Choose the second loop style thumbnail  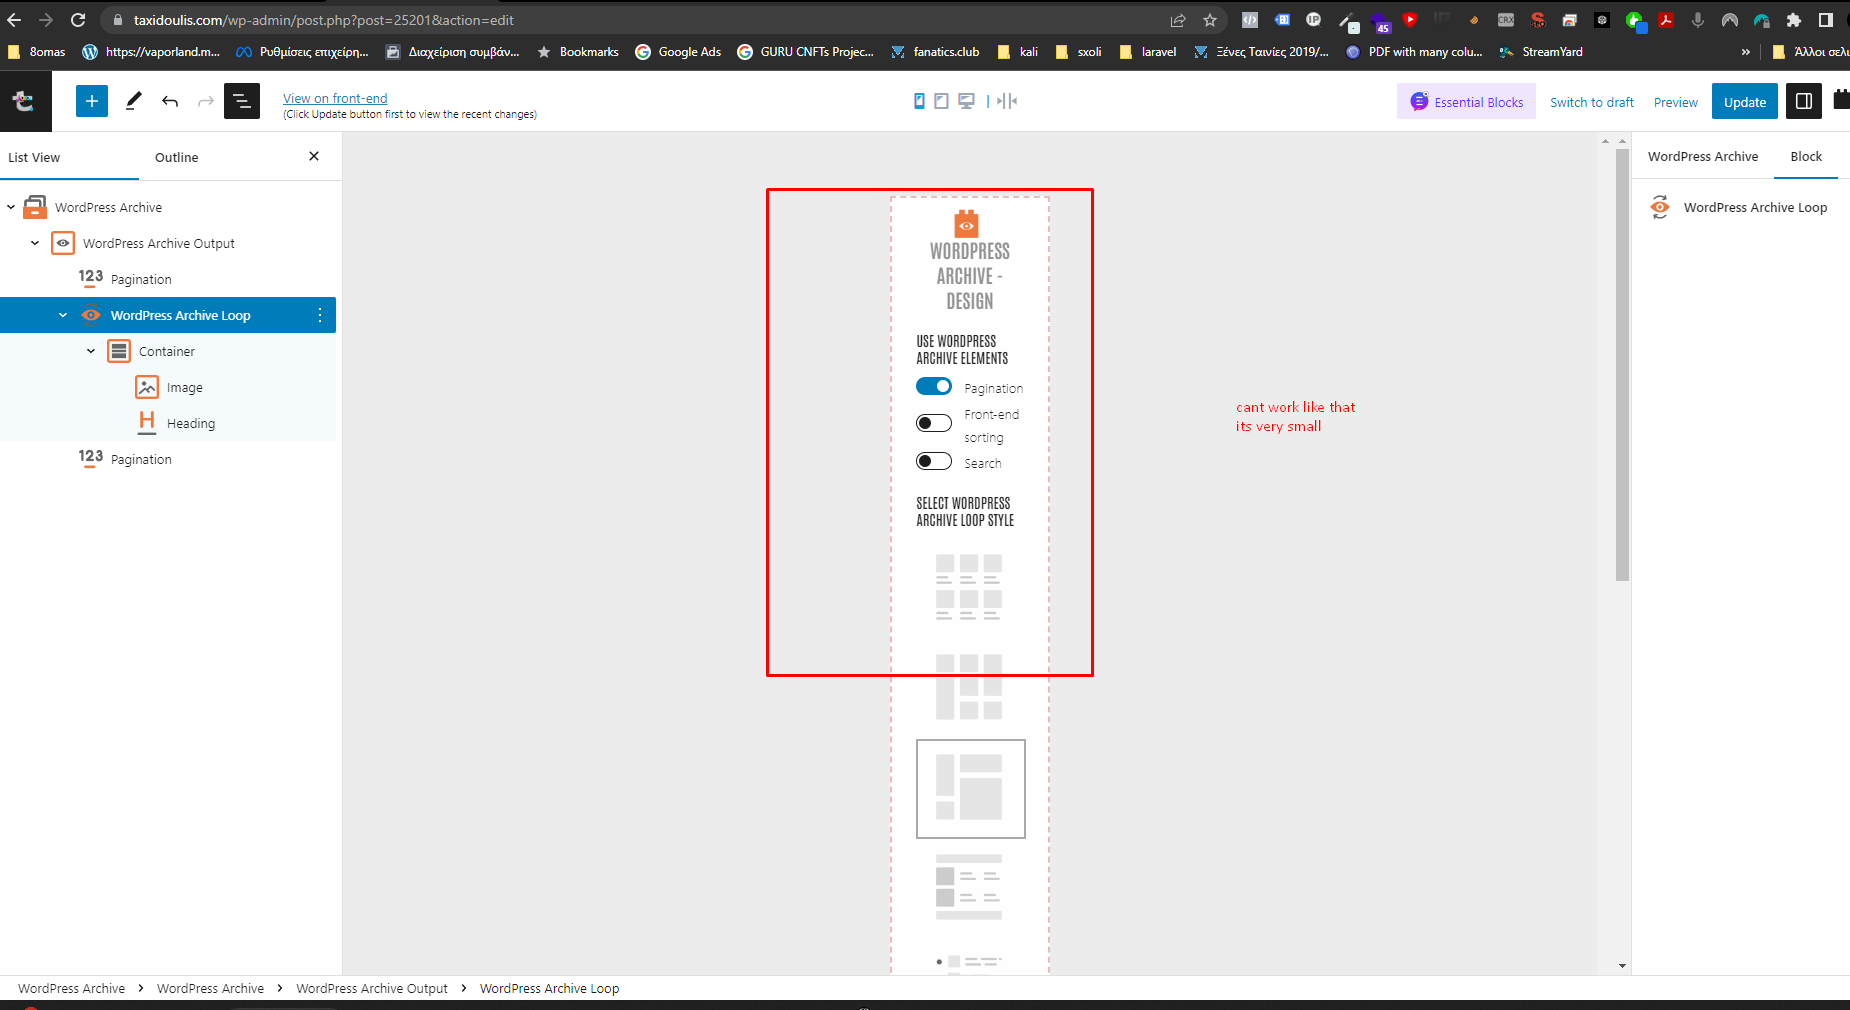pos(969,687)
